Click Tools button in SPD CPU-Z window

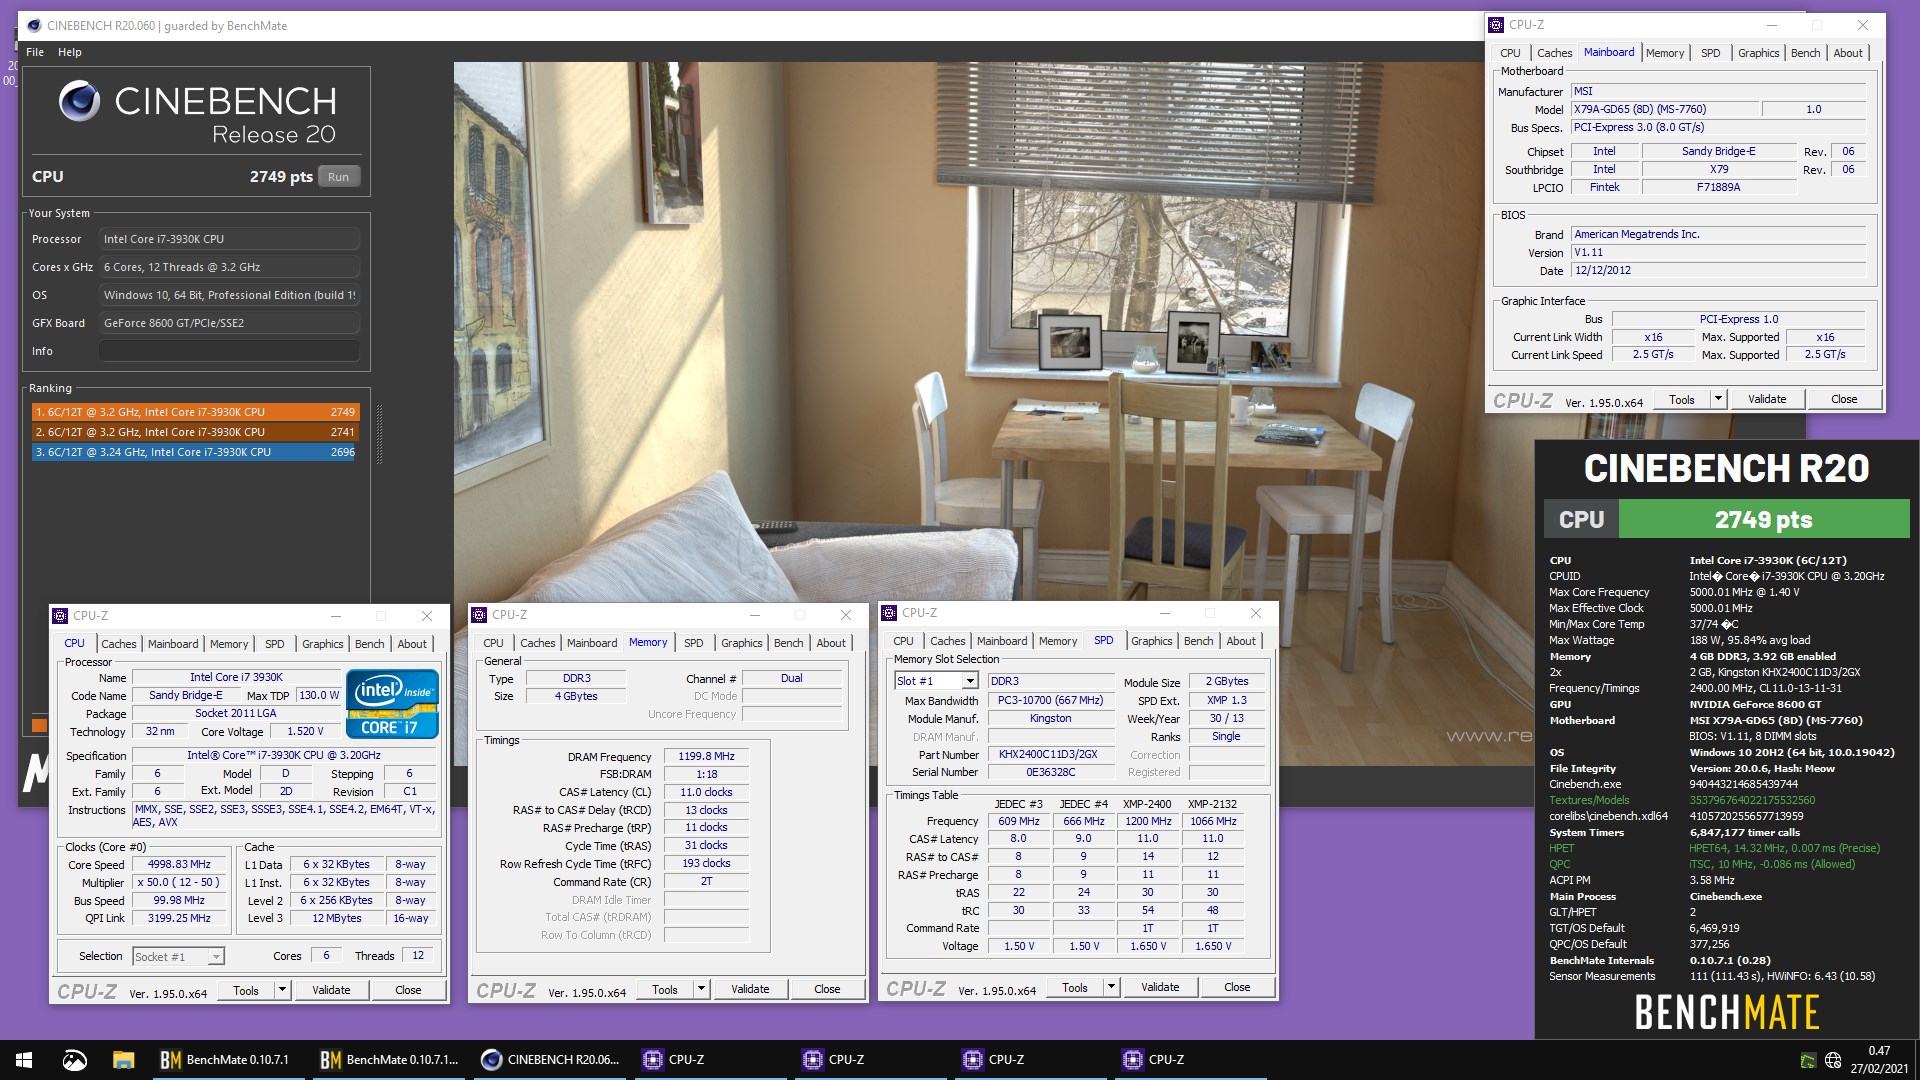1075,987
